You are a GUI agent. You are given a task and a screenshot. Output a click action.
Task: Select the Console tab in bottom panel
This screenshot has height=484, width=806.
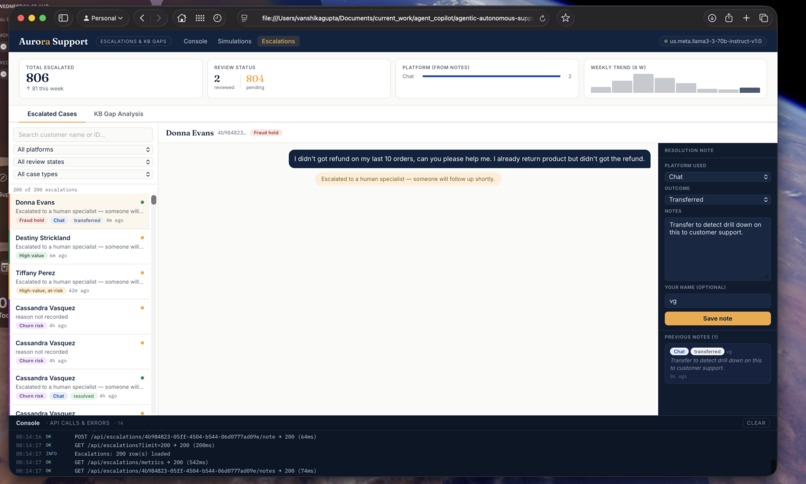pos(28,423)
